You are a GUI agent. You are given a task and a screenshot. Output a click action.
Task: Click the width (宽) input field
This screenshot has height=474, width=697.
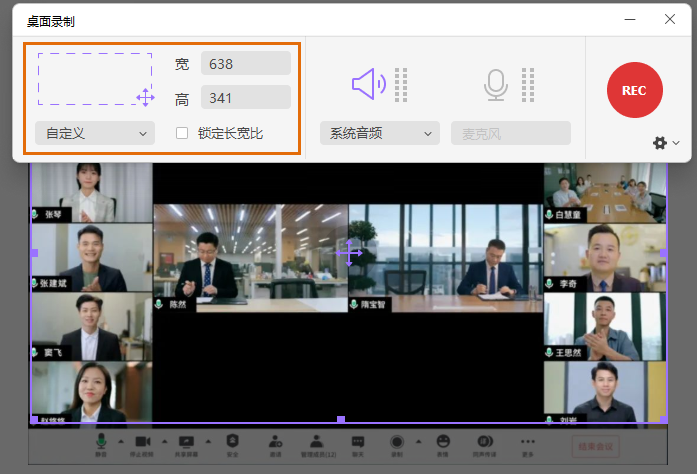click(x=245, y=63)
